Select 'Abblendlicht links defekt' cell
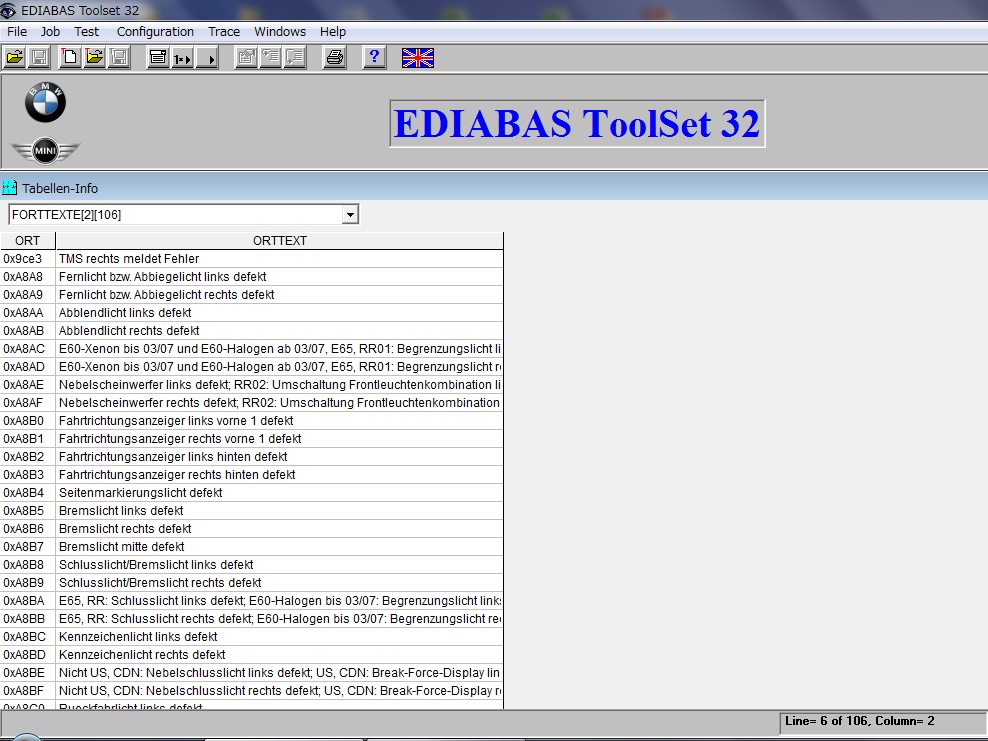Image resolution: width=988 pixels, height=741 pixels. click(x=280, y=313)
